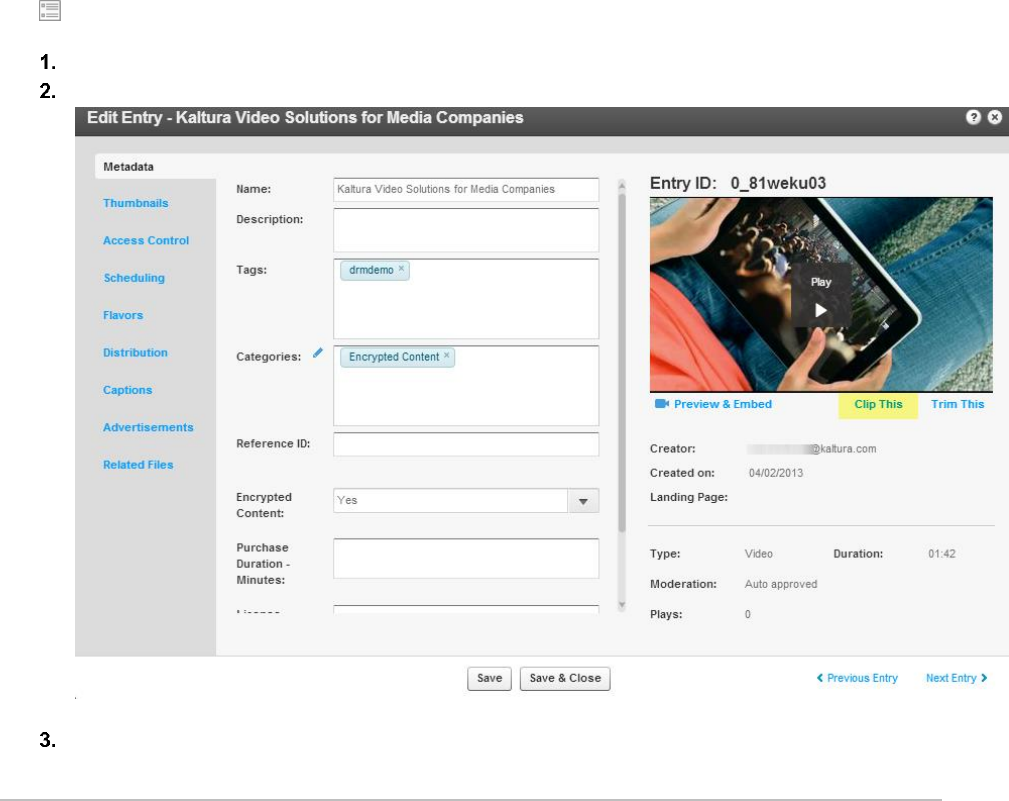
Task: Click the document list icon at top
Action: point(50,10)
